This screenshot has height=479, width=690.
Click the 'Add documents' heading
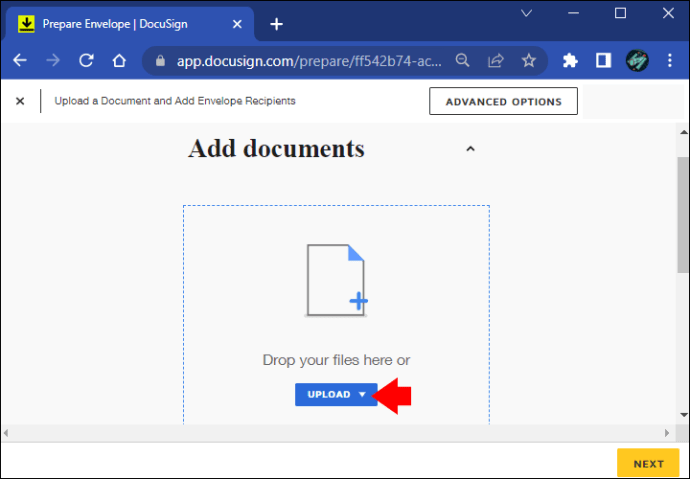pos(276,149)
